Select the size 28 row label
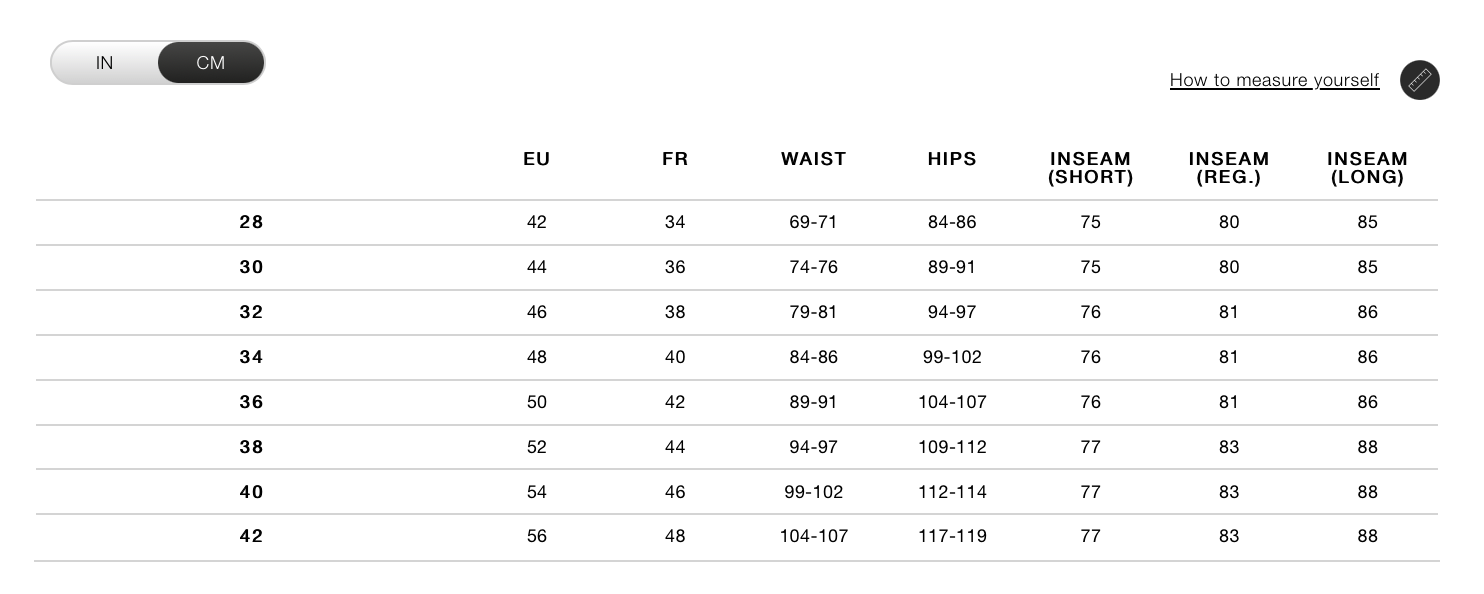The image size is (1484, 594). pyautogui.click(x=251, y=222)
